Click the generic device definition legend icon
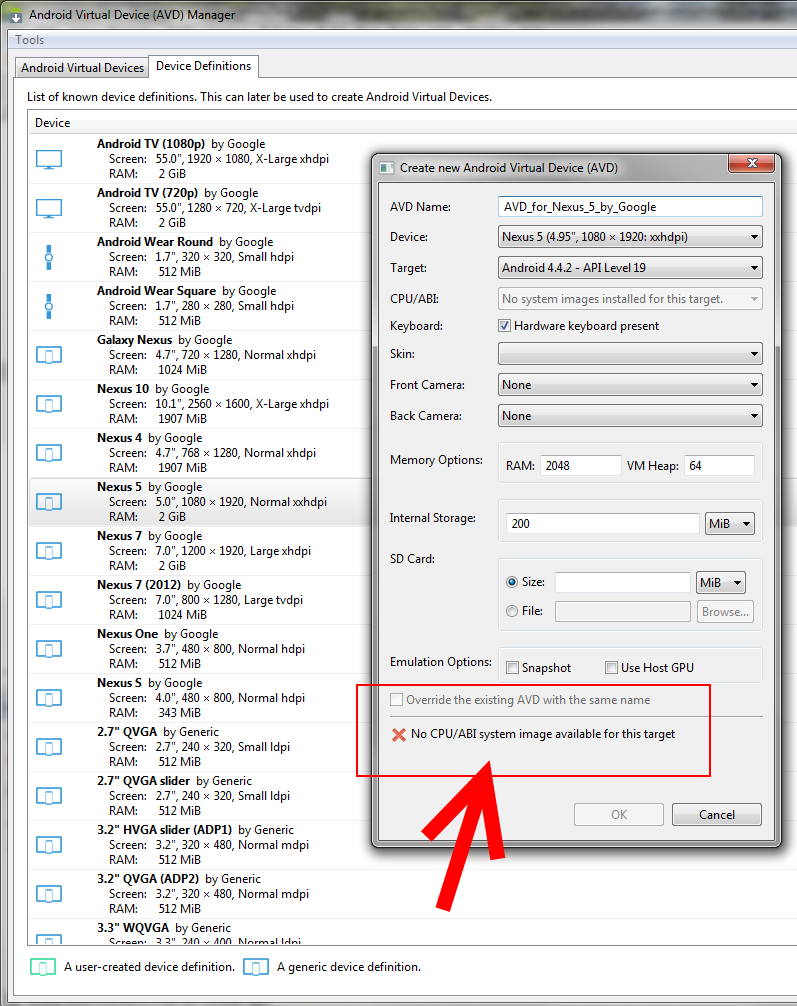Image resolution: width=797 pixels, height=1006 pixels. 255,968
